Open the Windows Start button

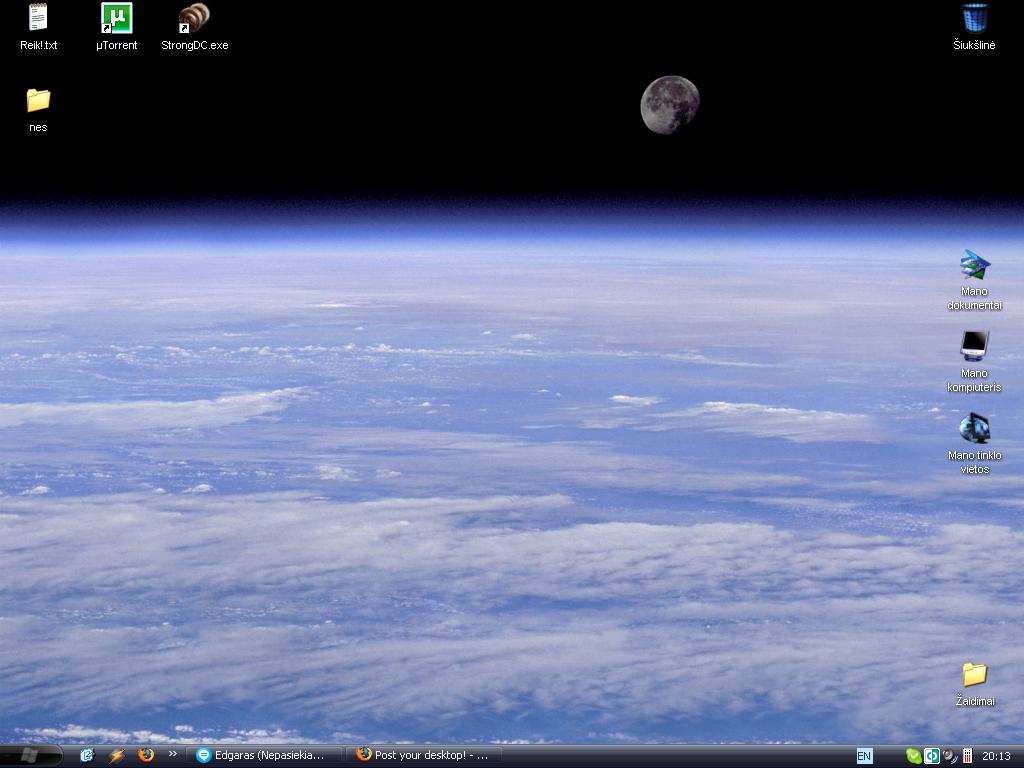click(x=31, y=756)
